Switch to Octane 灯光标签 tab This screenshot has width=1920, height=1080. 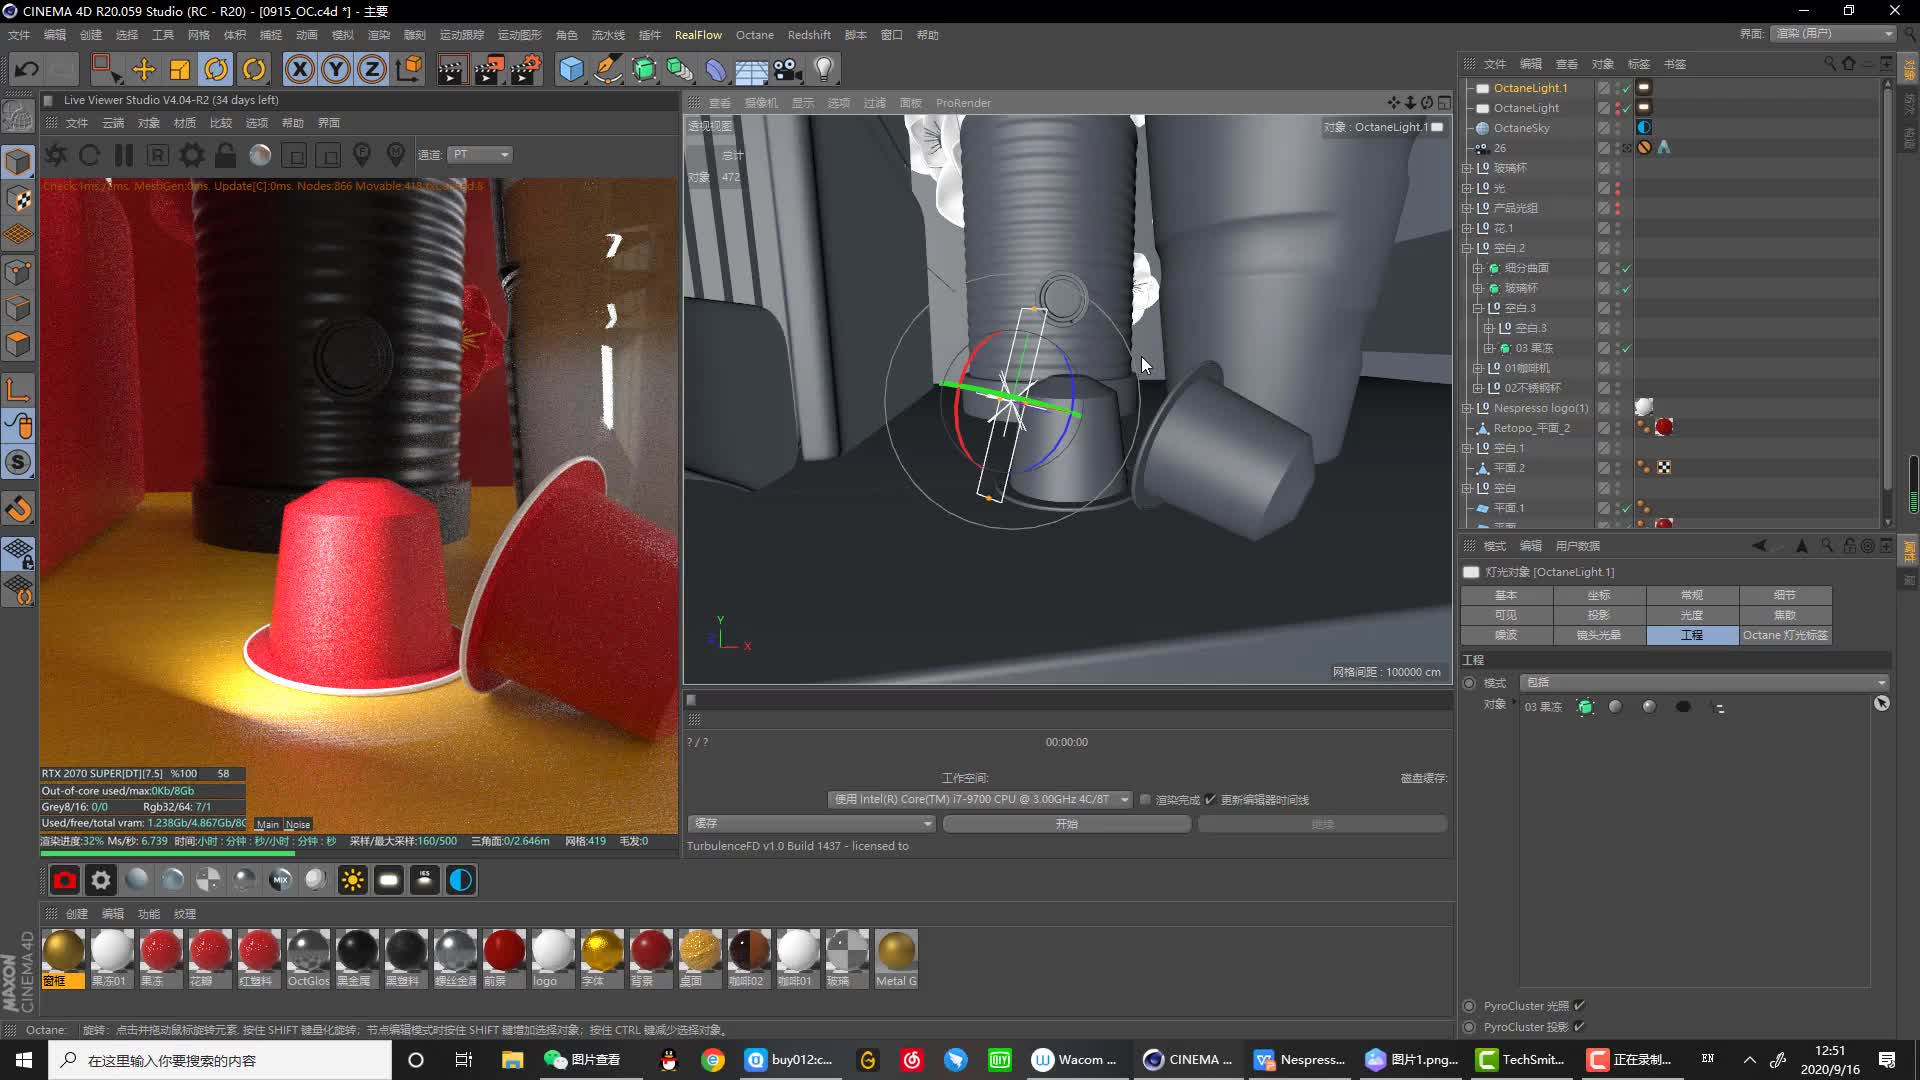pos(1785,635)
